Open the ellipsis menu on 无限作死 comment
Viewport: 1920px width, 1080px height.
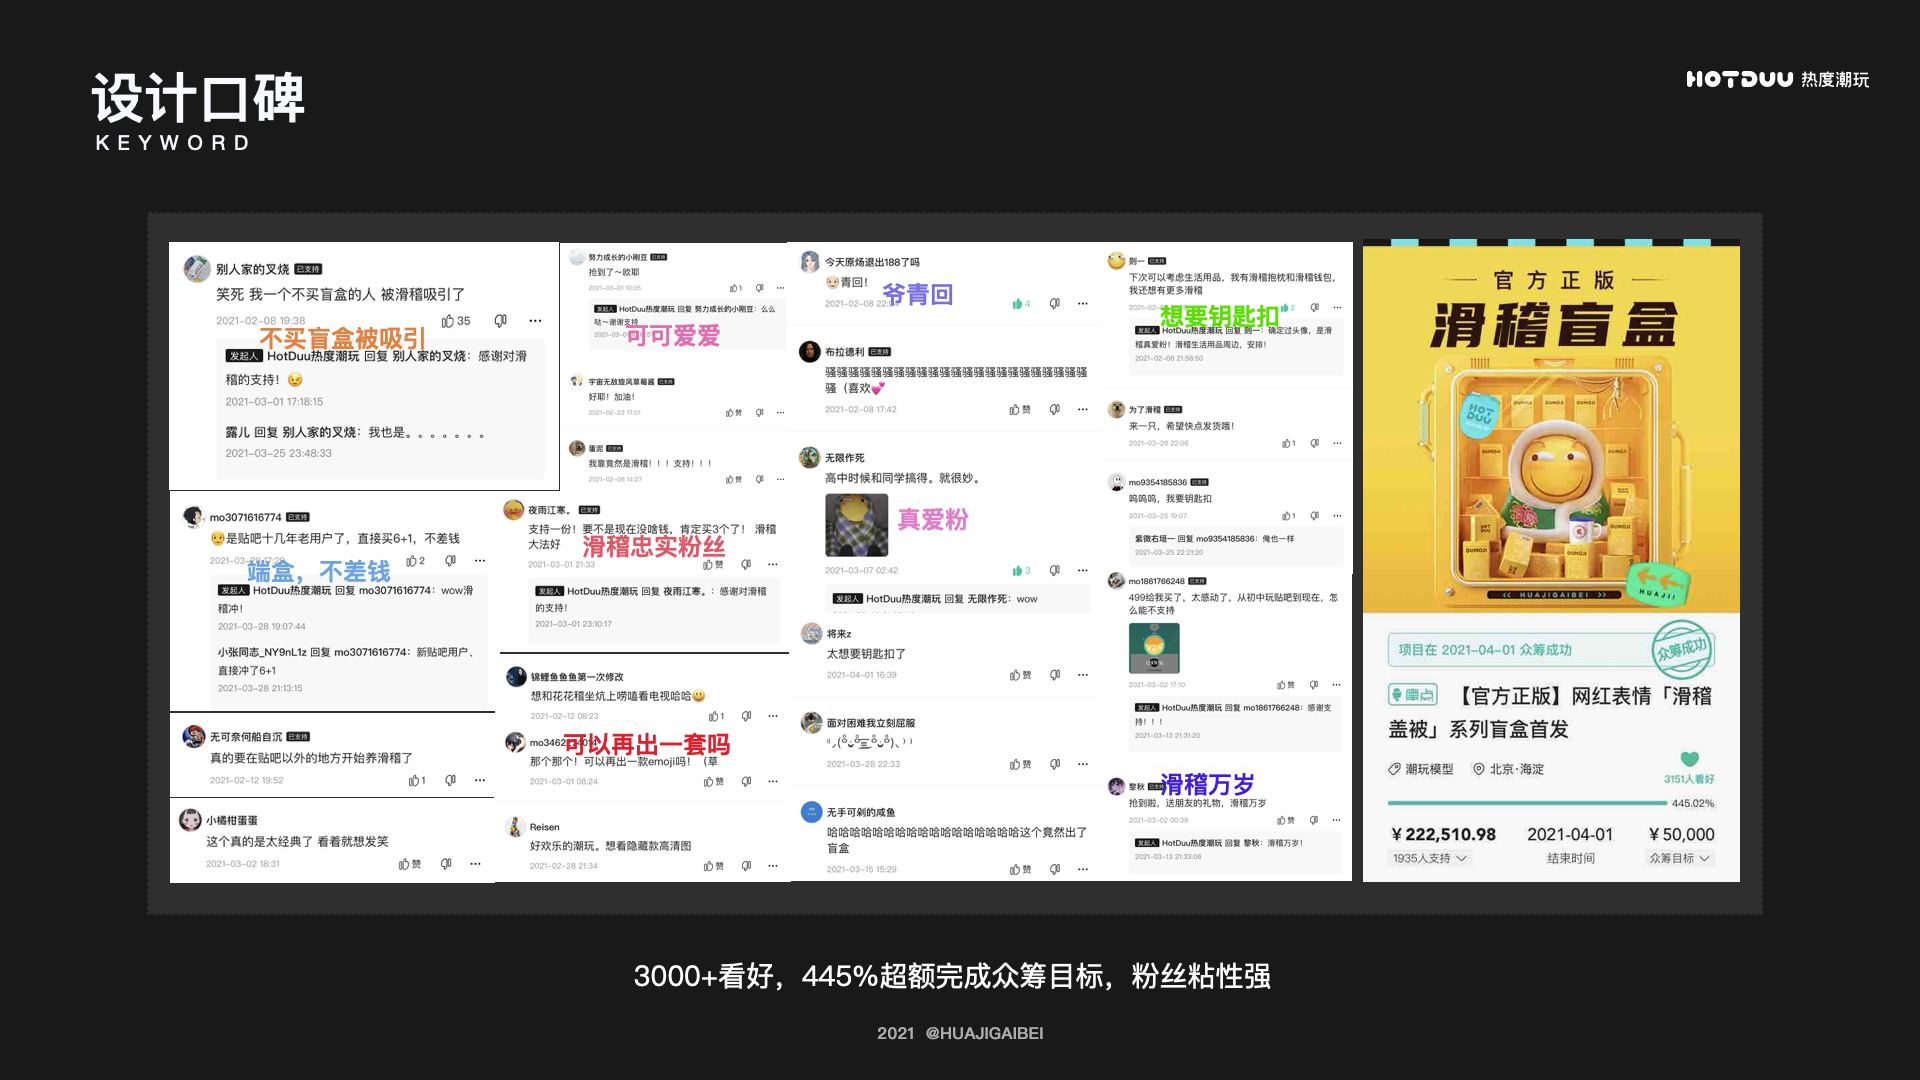point(1082,570)
